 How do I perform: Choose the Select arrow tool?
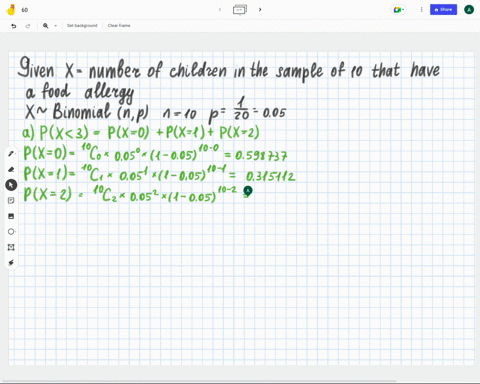(11, 185)
